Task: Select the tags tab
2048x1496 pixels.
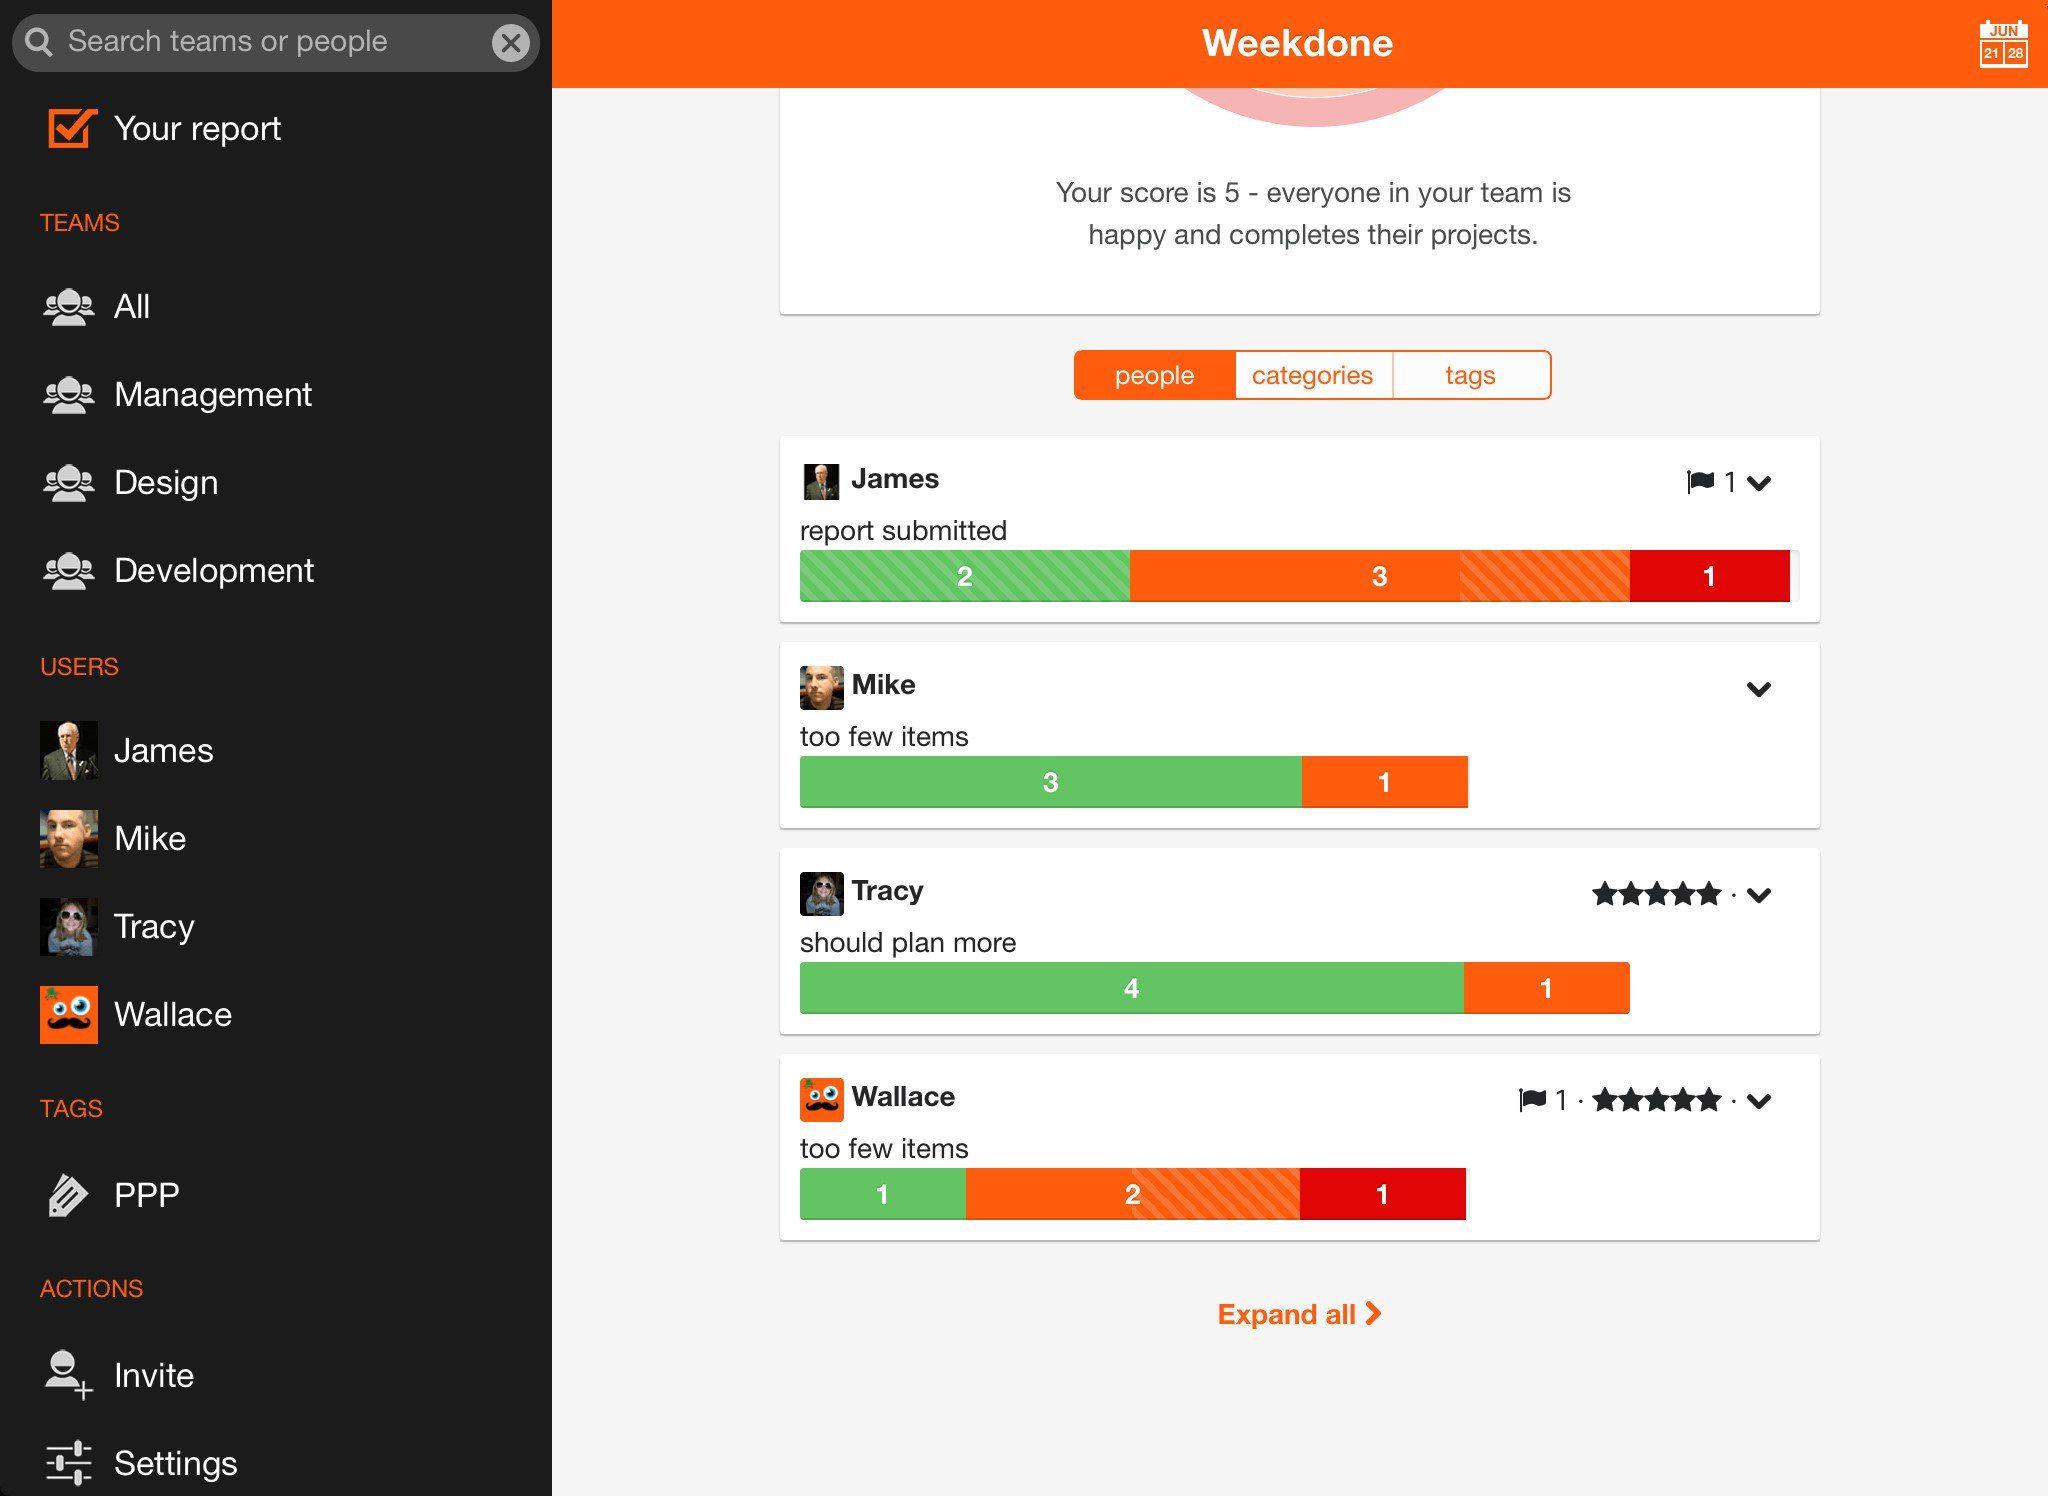Action: 1469,375
